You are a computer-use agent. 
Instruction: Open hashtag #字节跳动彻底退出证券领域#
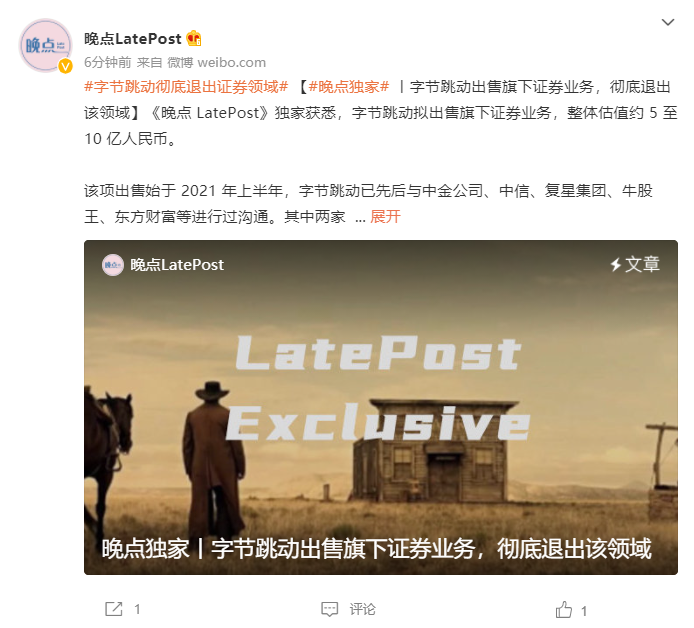pyautogui.click(x=186, y=87)
